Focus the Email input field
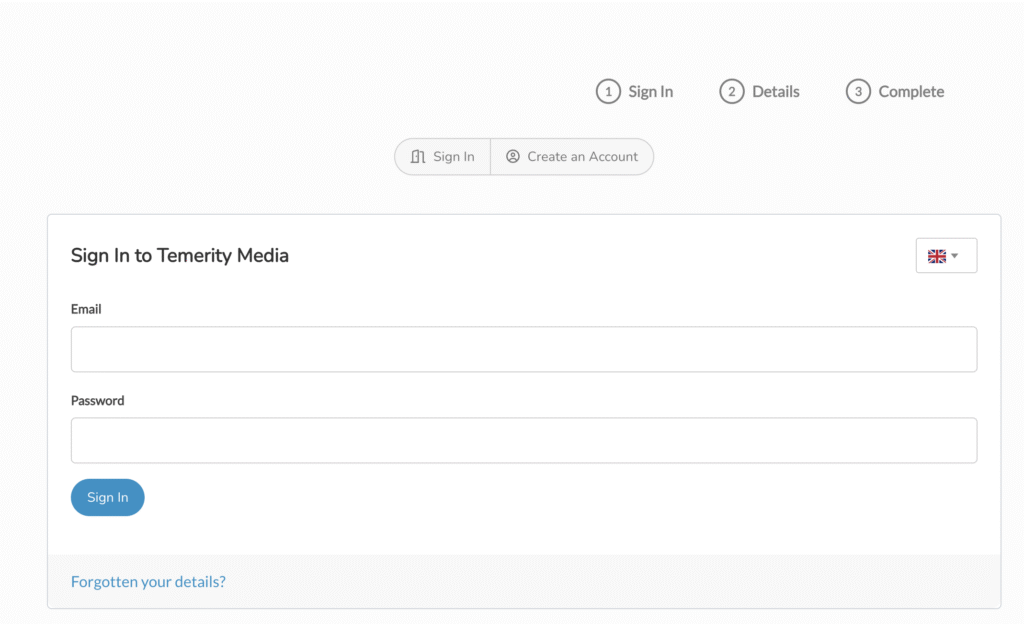 click(x=524, y=349)
